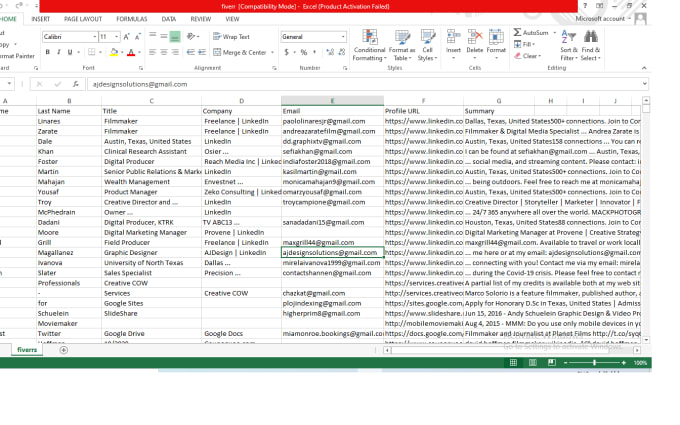Decrease font size
Screen dimensions: 680x425
[137, 37]
